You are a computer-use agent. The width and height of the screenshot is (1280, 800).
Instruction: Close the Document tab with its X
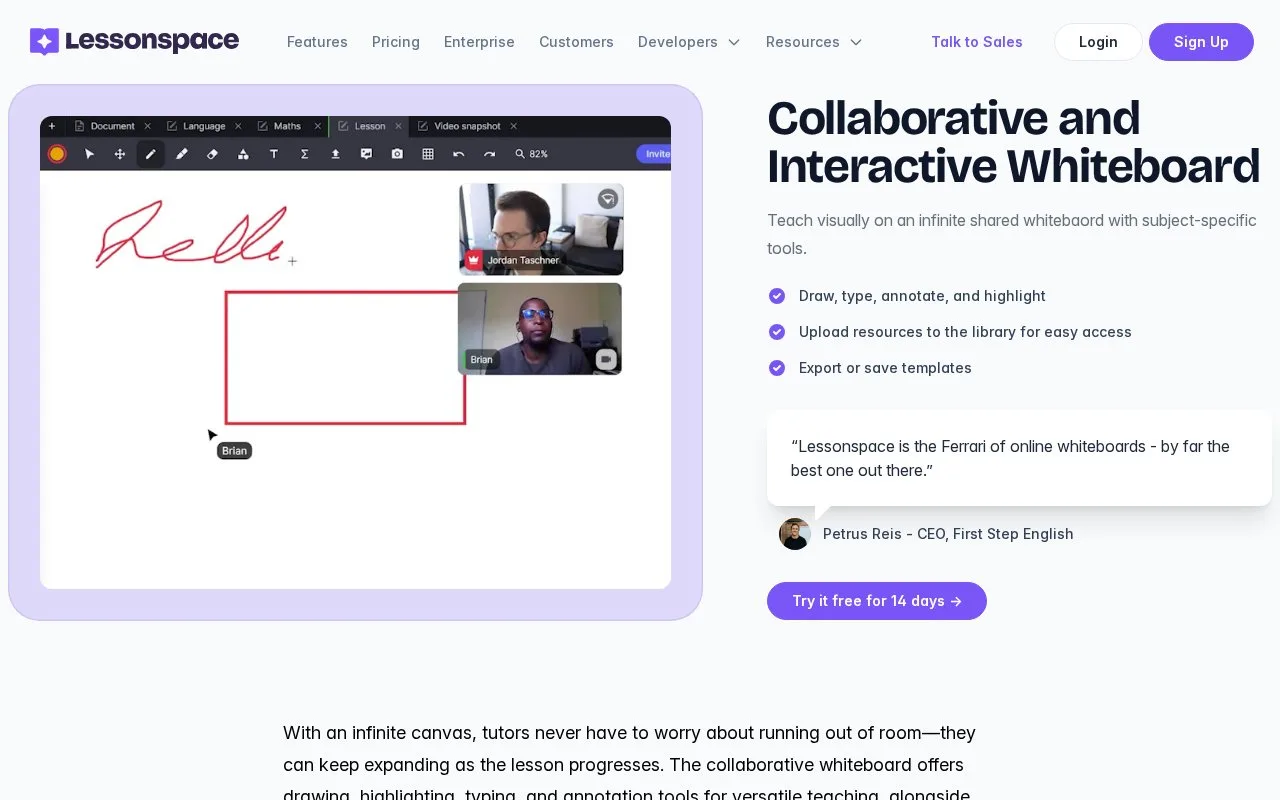click(x=147, y=126)
